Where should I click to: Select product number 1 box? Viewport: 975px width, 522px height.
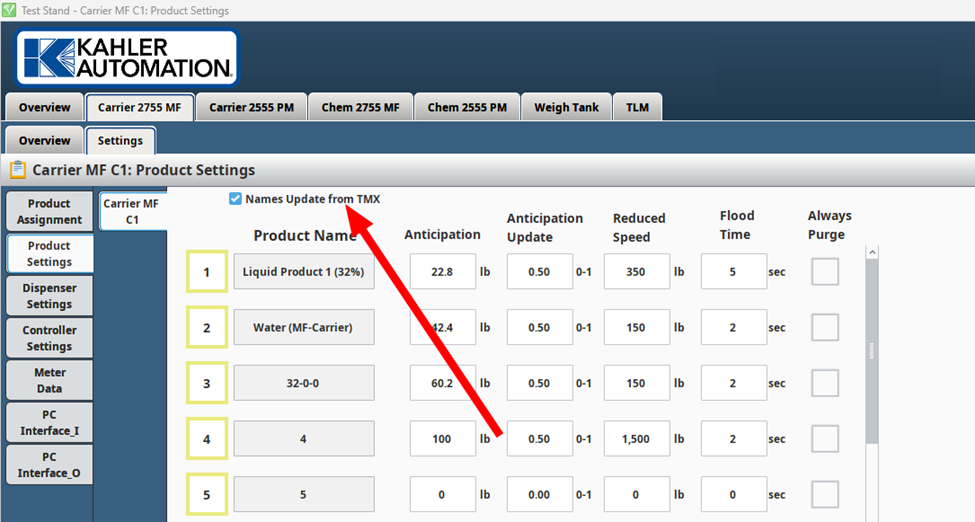pyautogui.click(x=207, y=272)
